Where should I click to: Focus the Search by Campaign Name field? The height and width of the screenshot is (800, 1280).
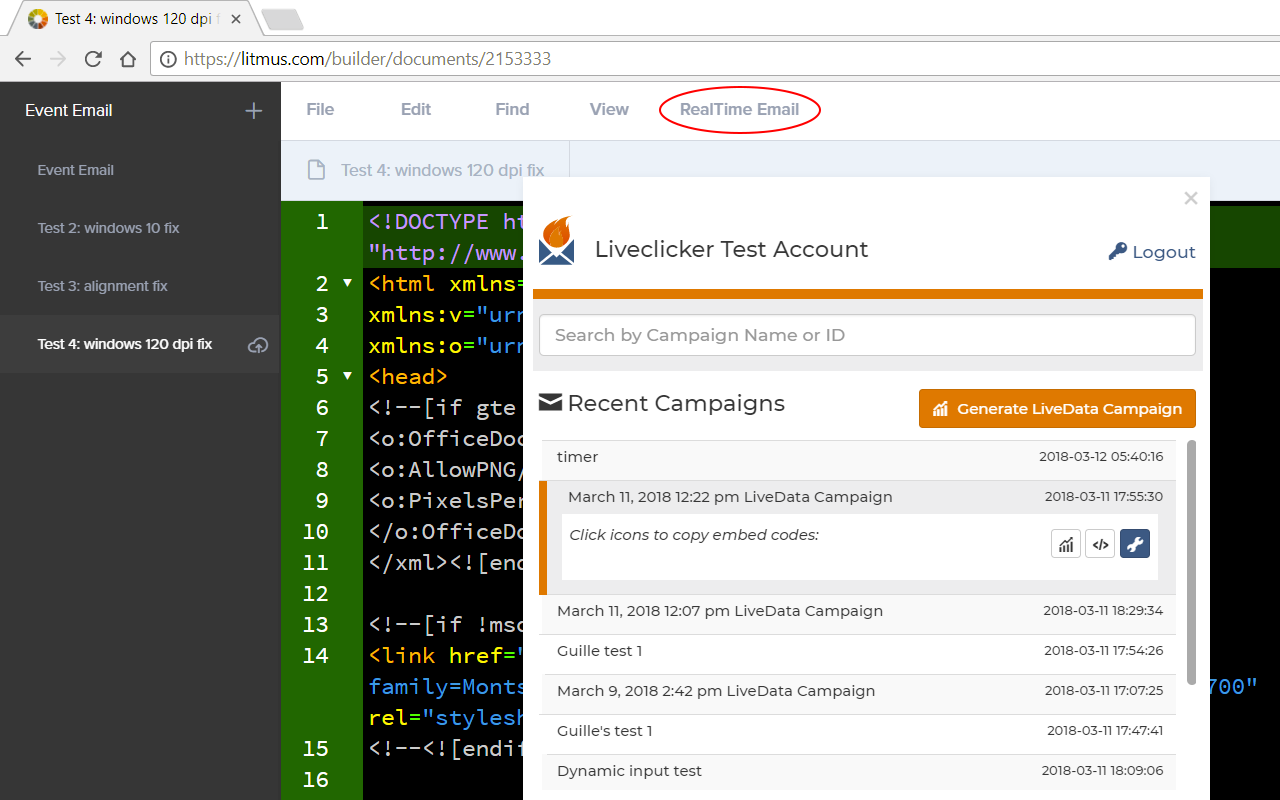point(867,335)
